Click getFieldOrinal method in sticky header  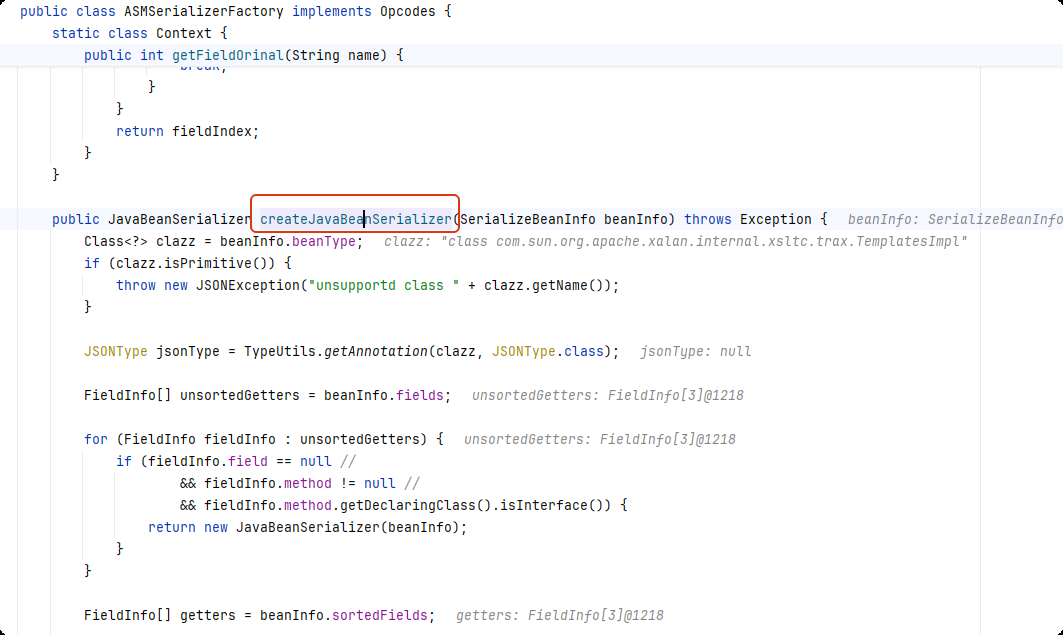(228, 55)
